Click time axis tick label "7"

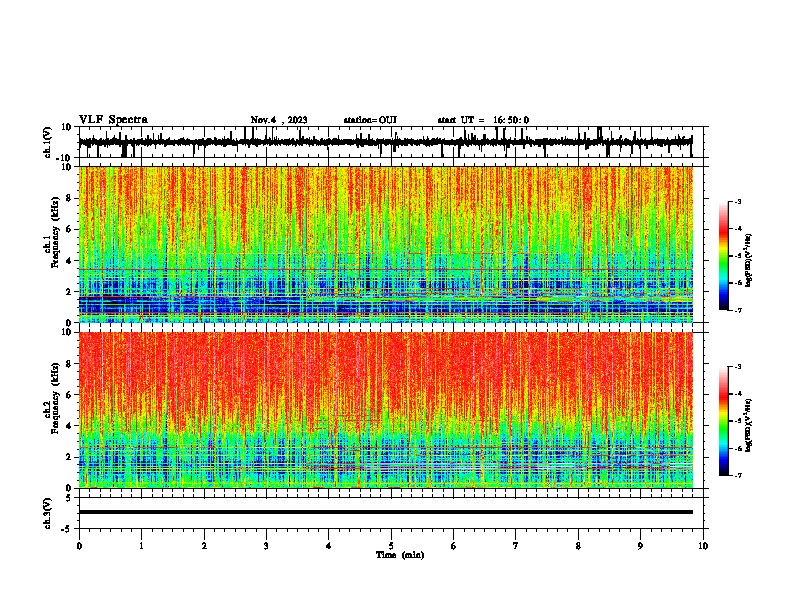click(x=516, y=546)
